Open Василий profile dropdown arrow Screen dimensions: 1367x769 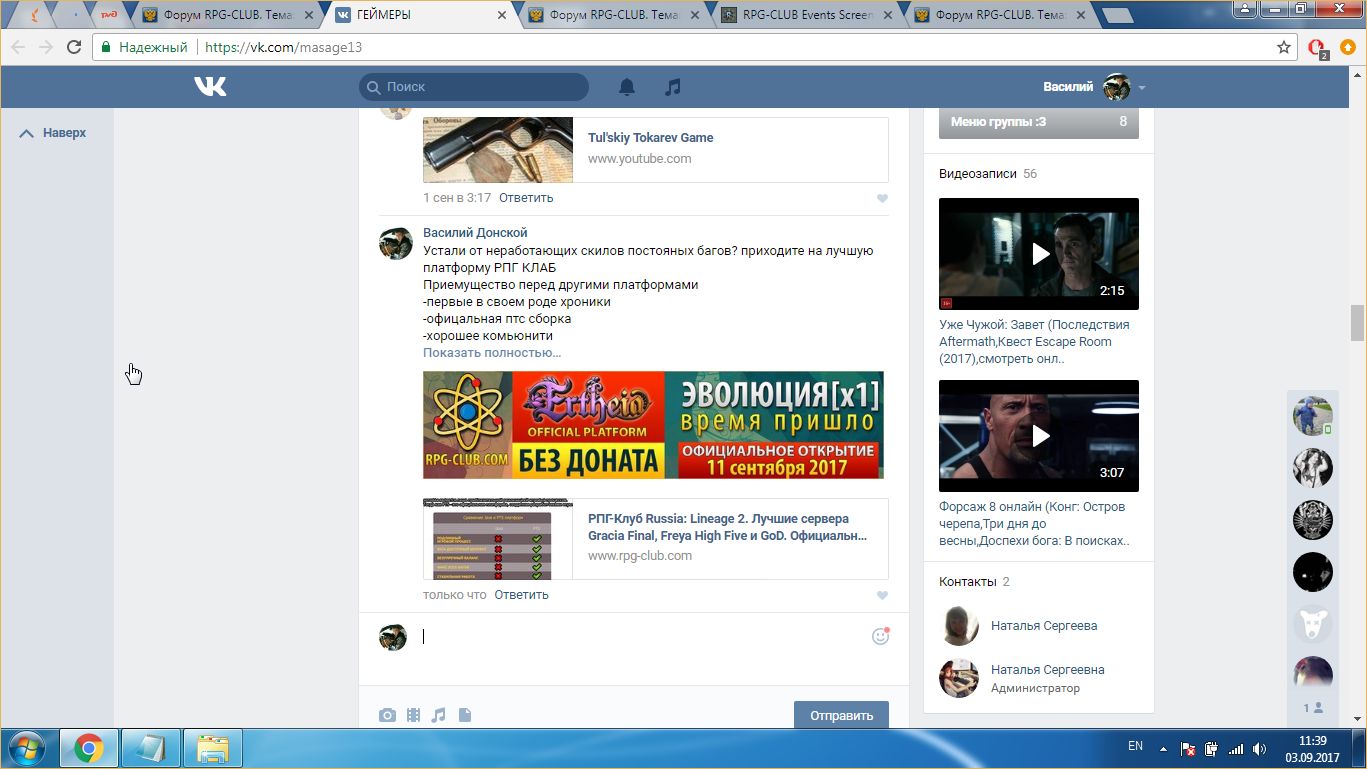pyautogui.click(x=1141, y=88)
